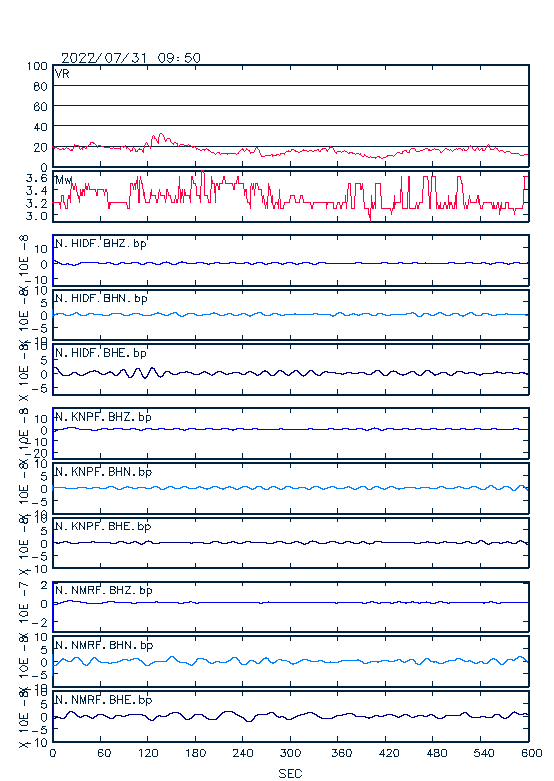
Task: Click the 300 tick on the SEC axis
Action: coord(290,753)
